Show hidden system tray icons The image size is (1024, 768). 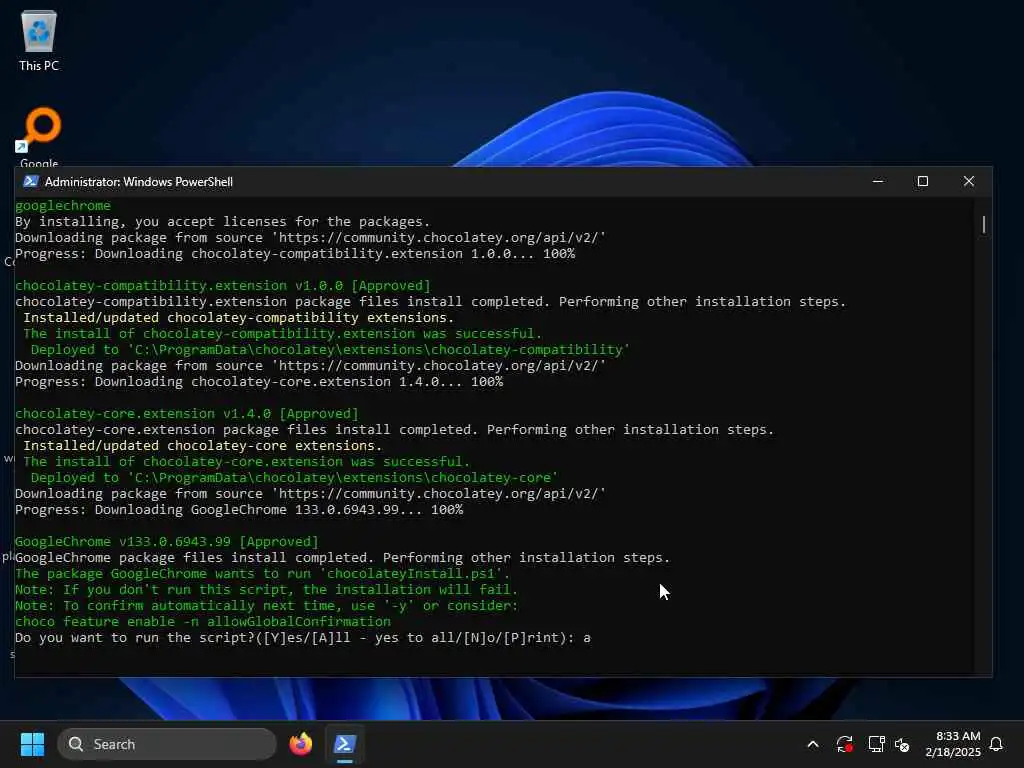(813, 744)
